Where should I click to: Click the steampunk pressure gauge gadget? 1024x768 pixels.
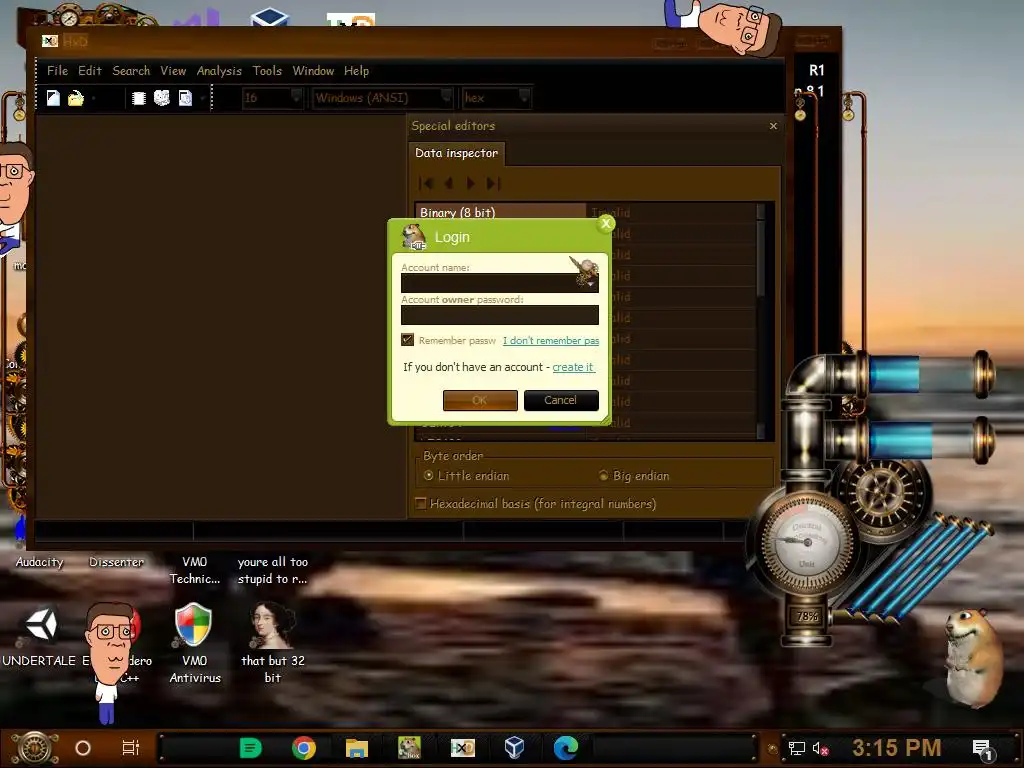806,543
